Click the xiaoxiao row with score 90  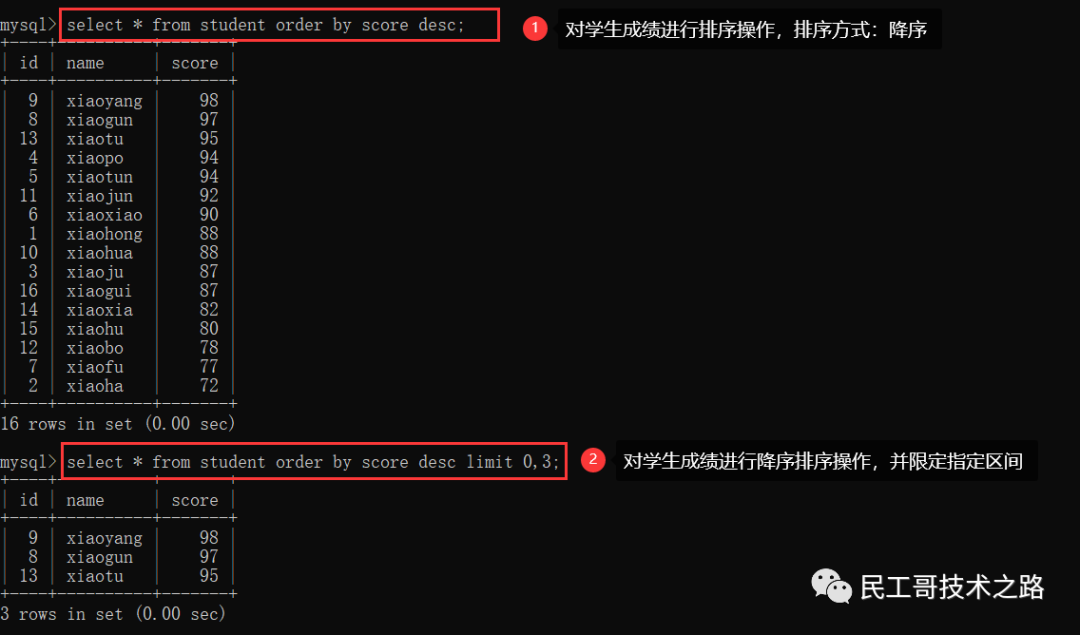click(x=118, y=215)
